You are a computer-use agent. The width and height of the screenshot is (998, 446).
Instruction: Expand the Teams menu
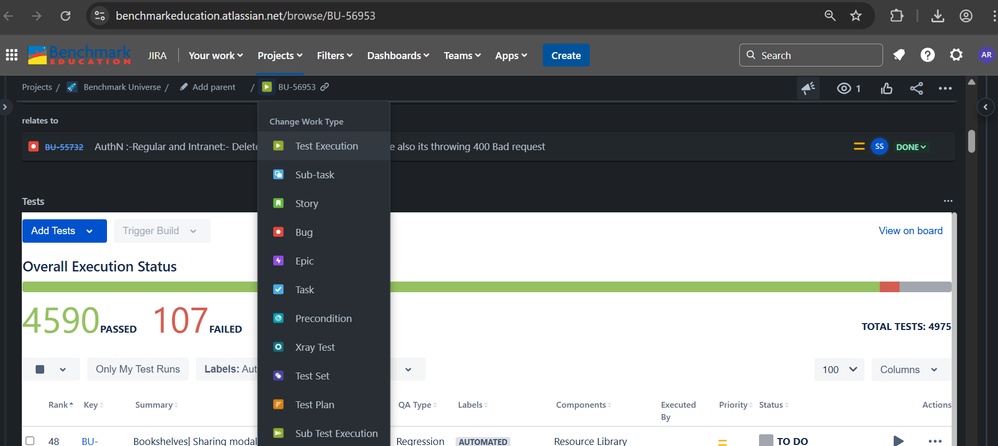point(462,55)
